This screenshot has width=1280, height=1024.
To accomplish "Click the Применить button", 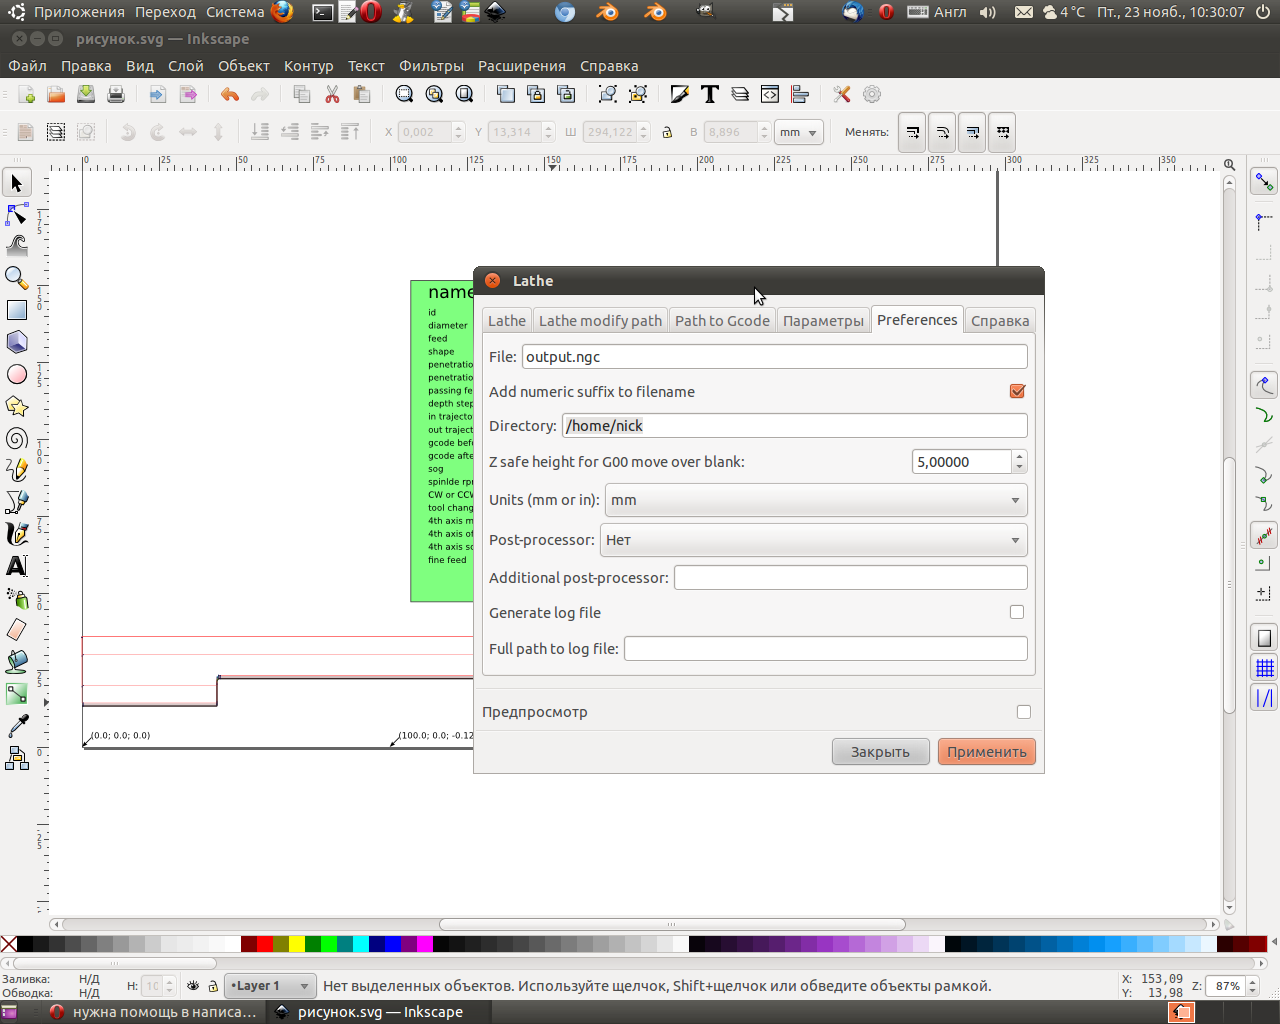I will 987,752.
